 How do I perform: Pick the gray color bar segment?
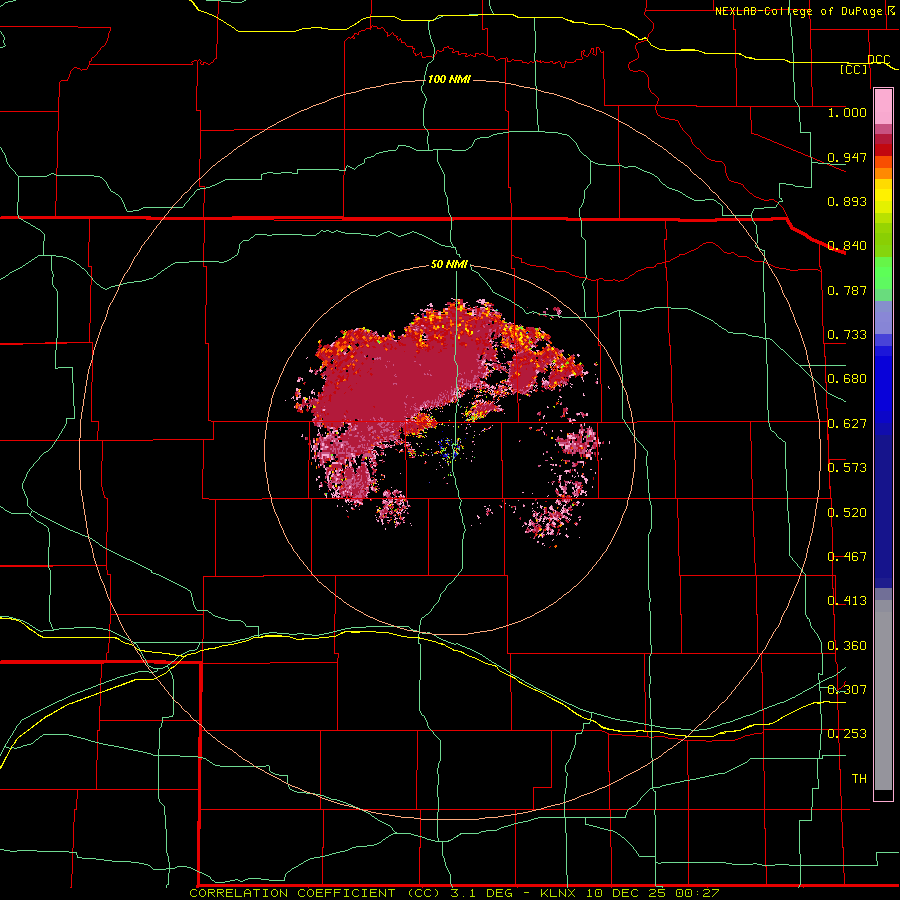pos(883,700)
